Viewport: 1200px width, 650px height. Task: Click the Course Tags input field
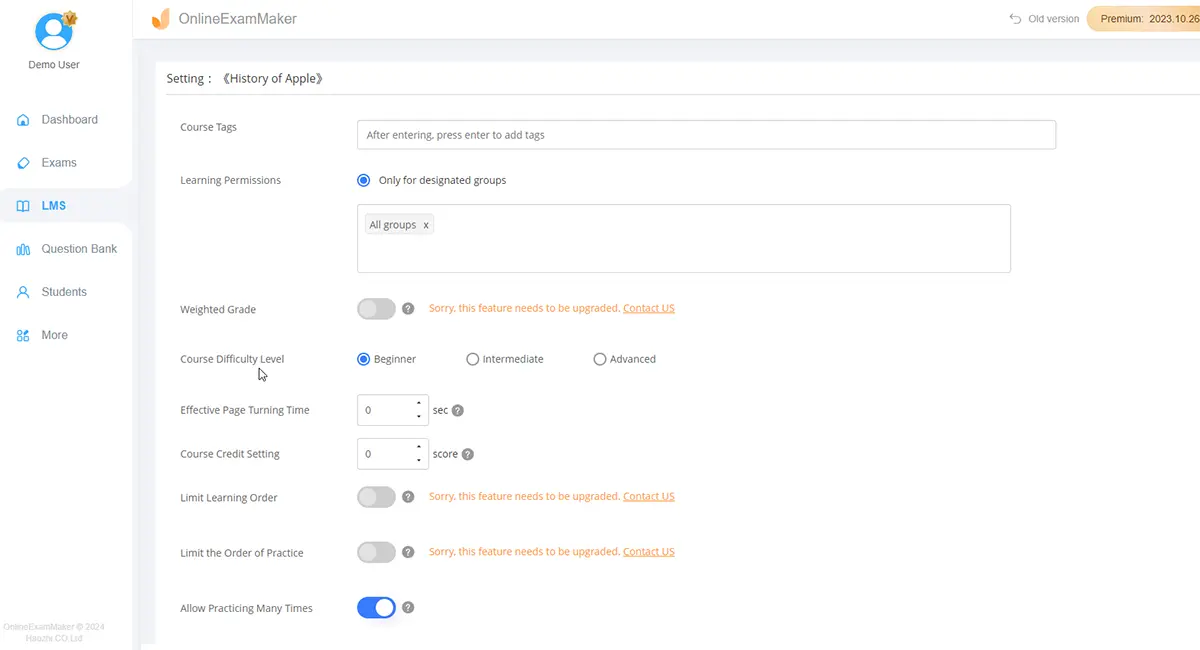click(x=706, y=135)
